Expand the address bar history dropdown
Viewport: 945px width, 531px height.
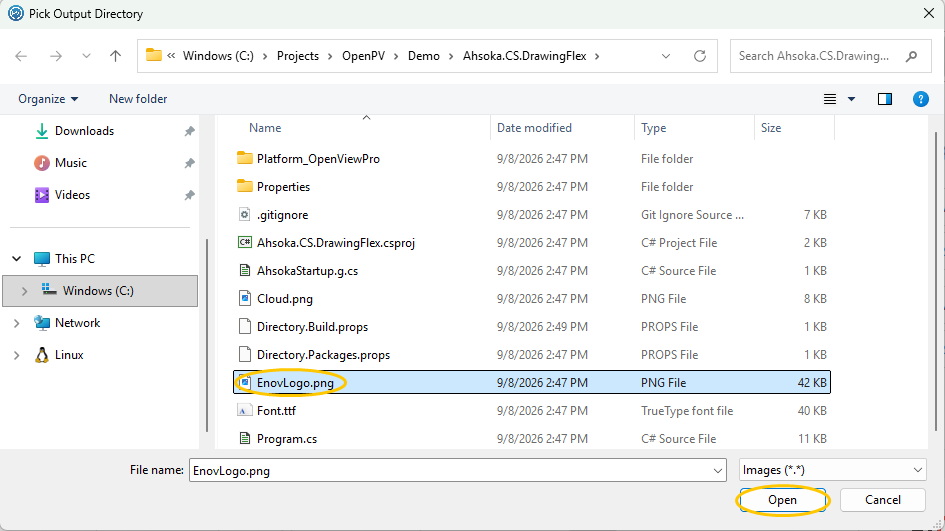(666, 56)
